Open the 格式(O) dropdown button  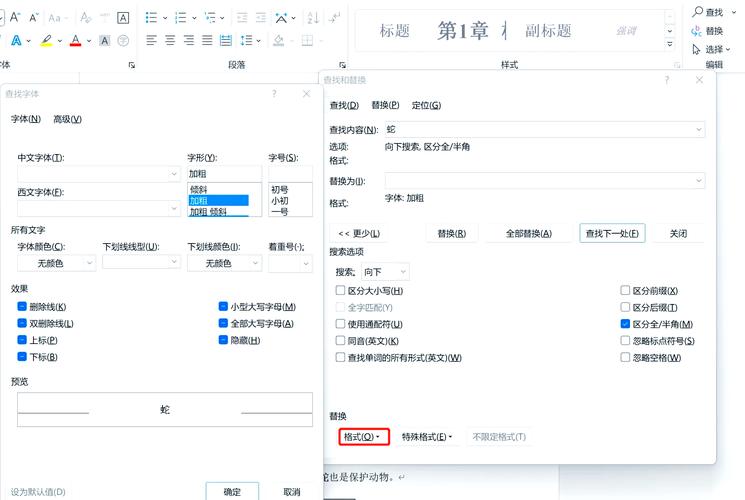364,437
